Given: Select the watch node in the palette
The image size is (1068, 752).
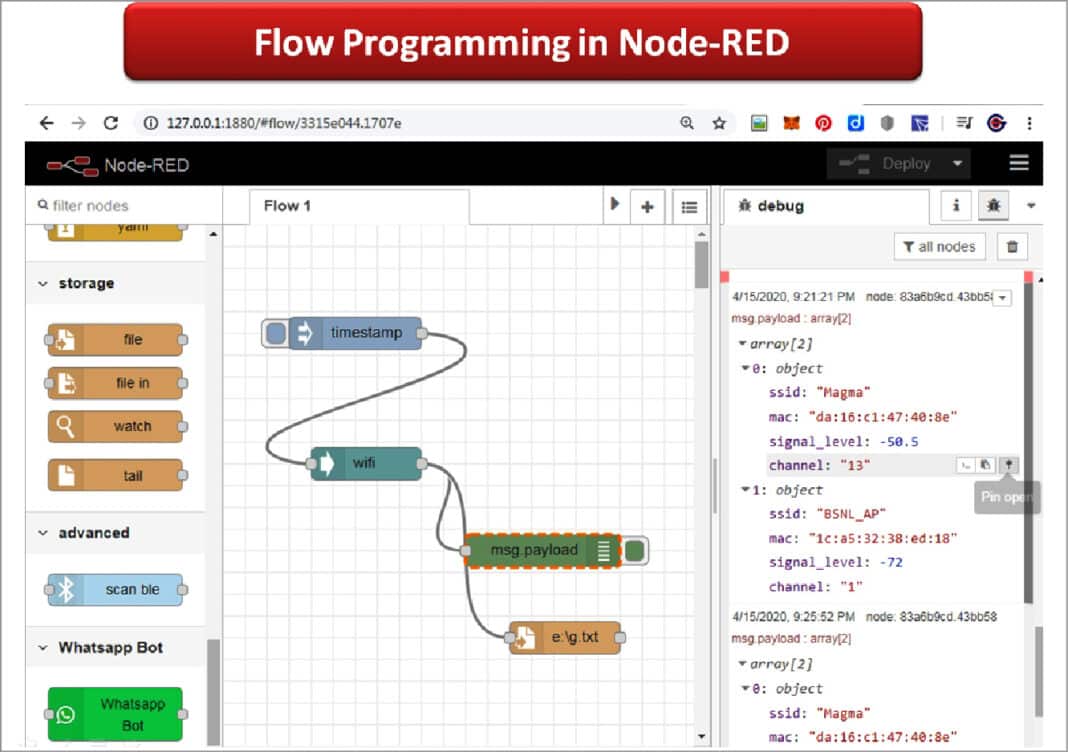Looking at the screenshot, I should pos(114,426).
